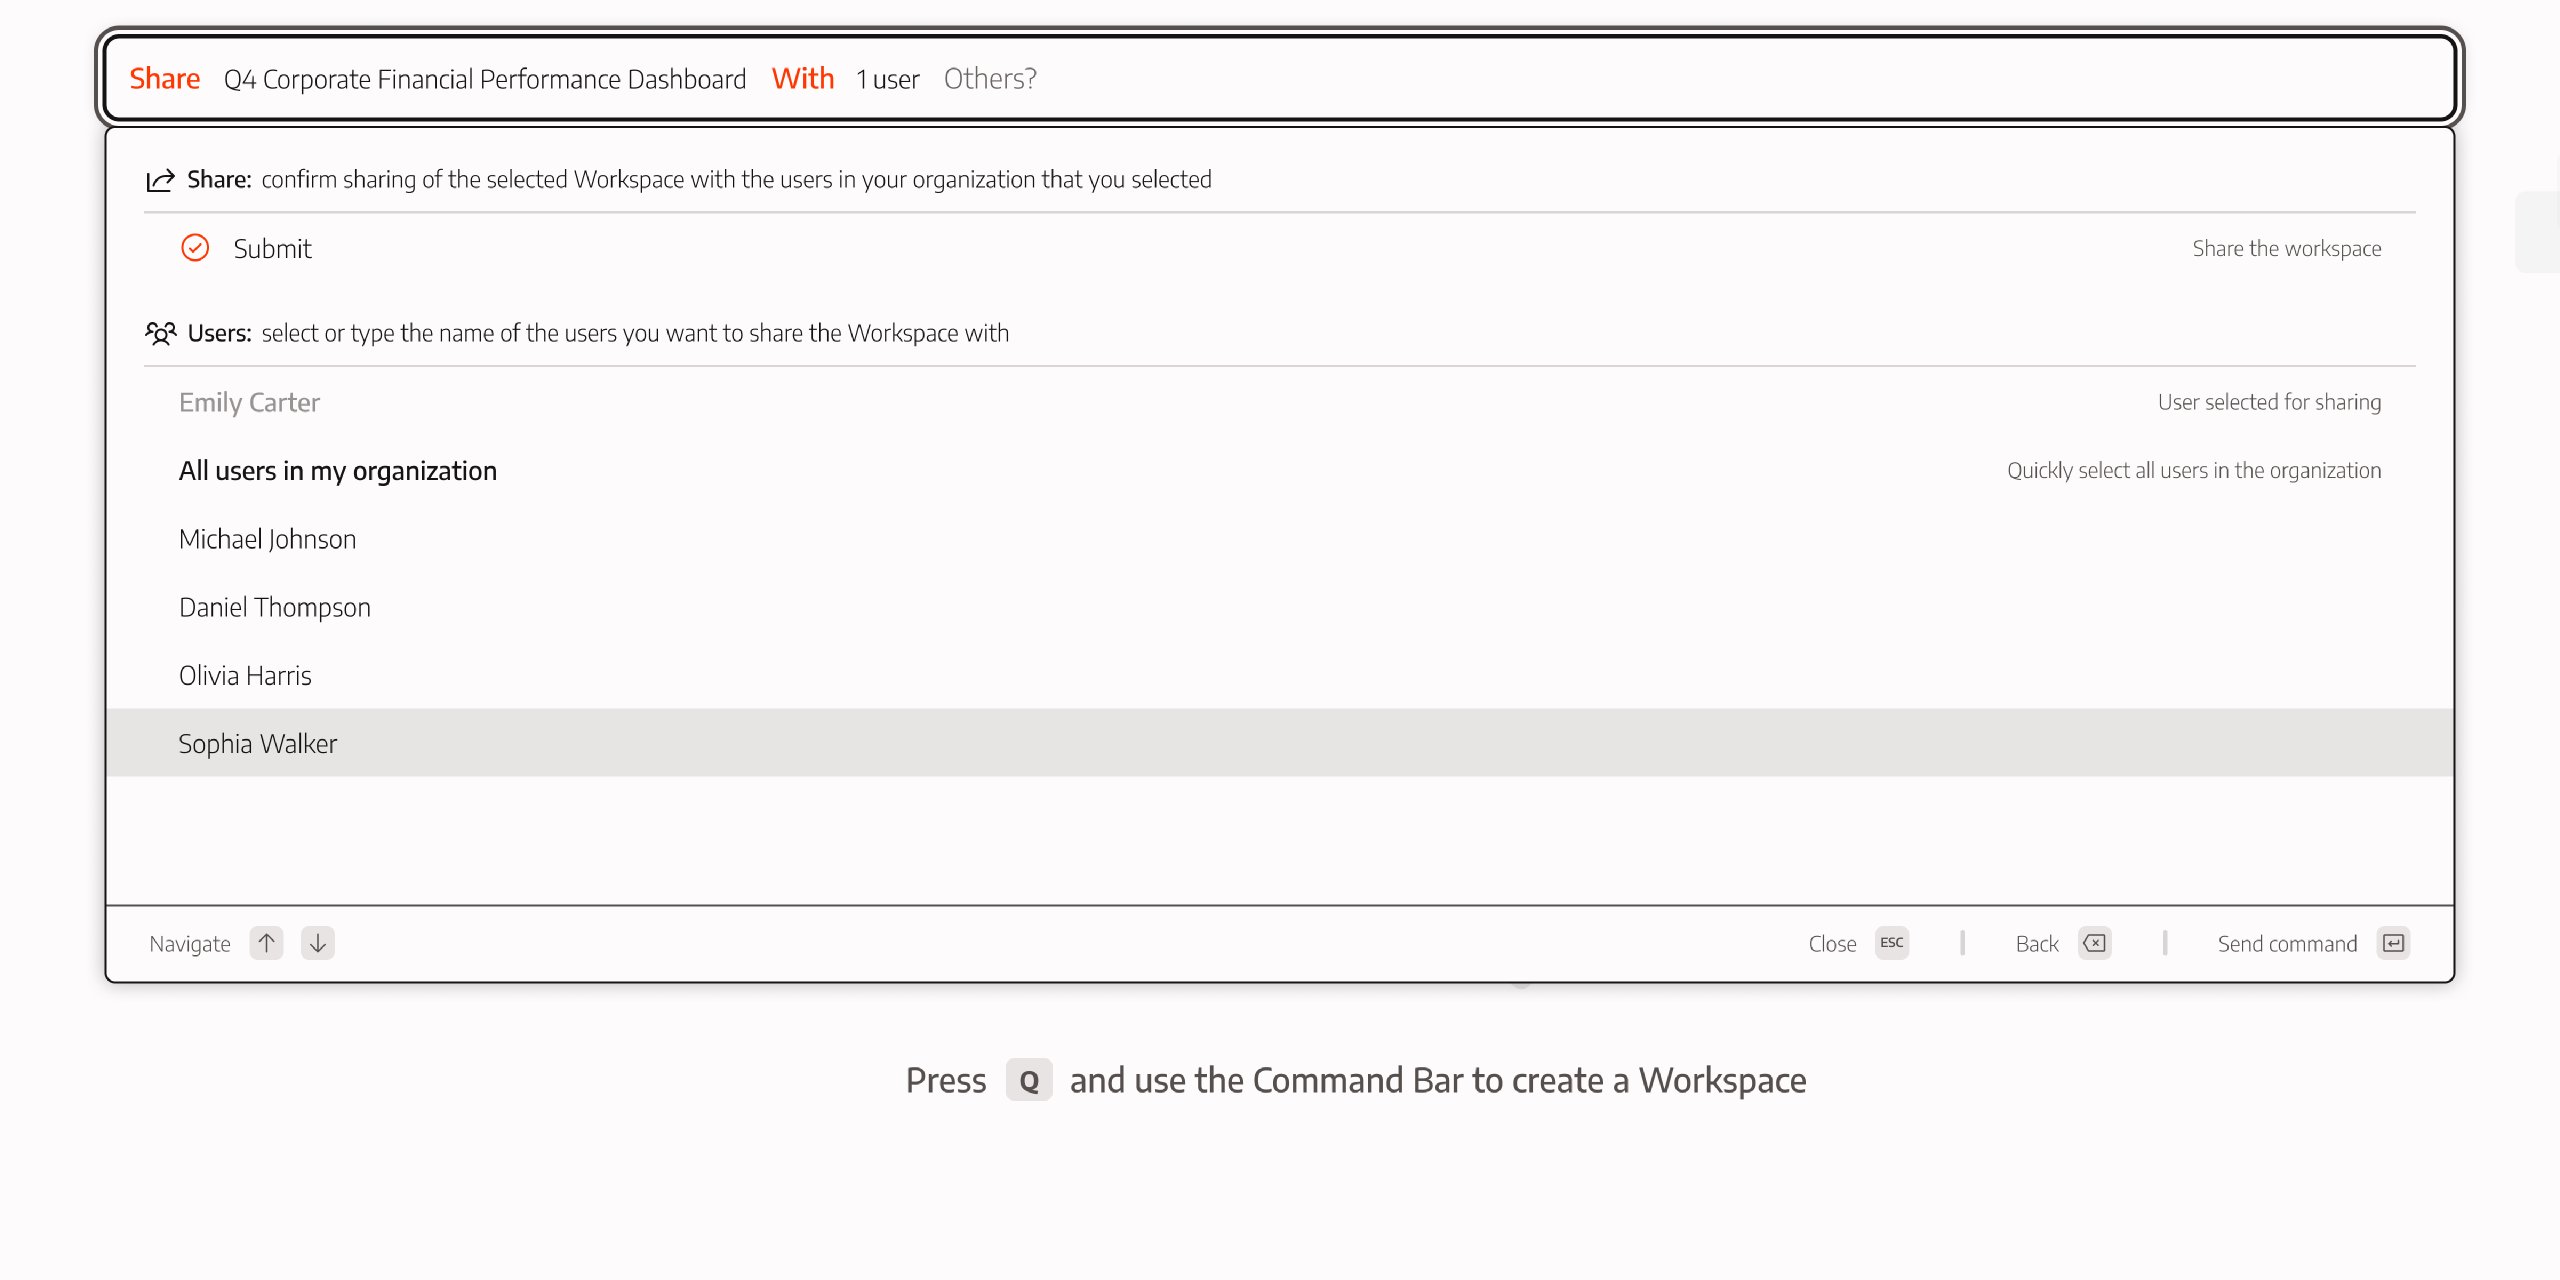Click the Q key badge in the hint text
2560x1280 pixels.
(1029, 1080)
